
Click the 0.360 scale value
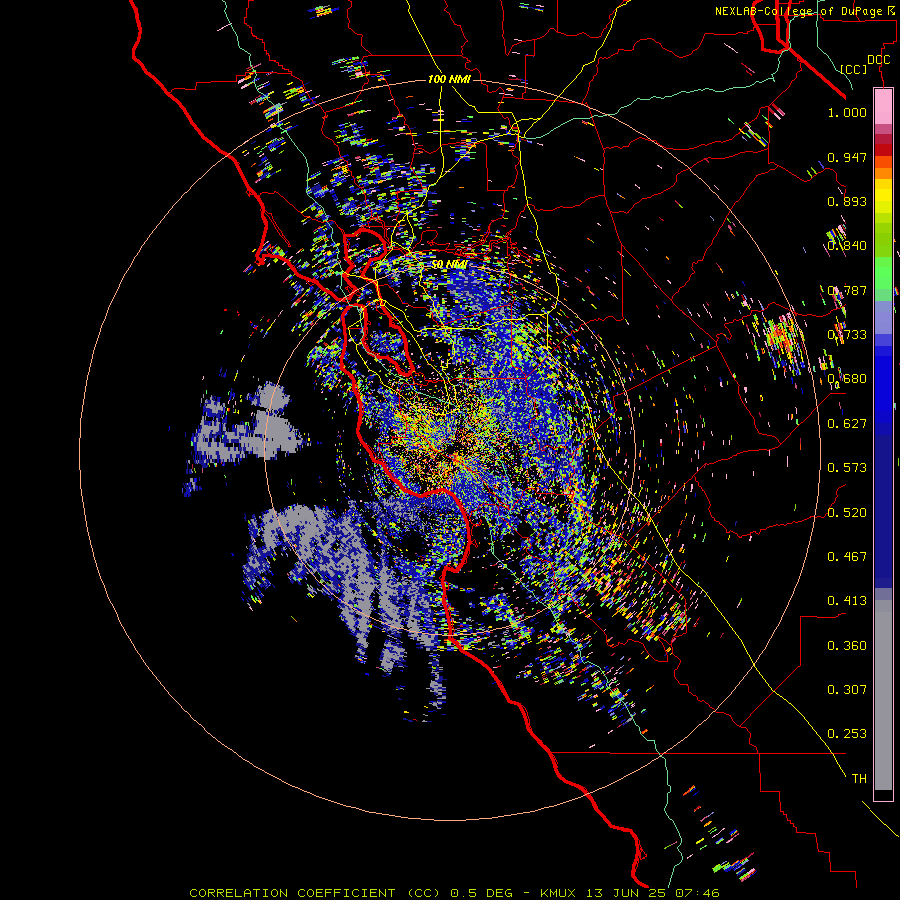[847, 646]
